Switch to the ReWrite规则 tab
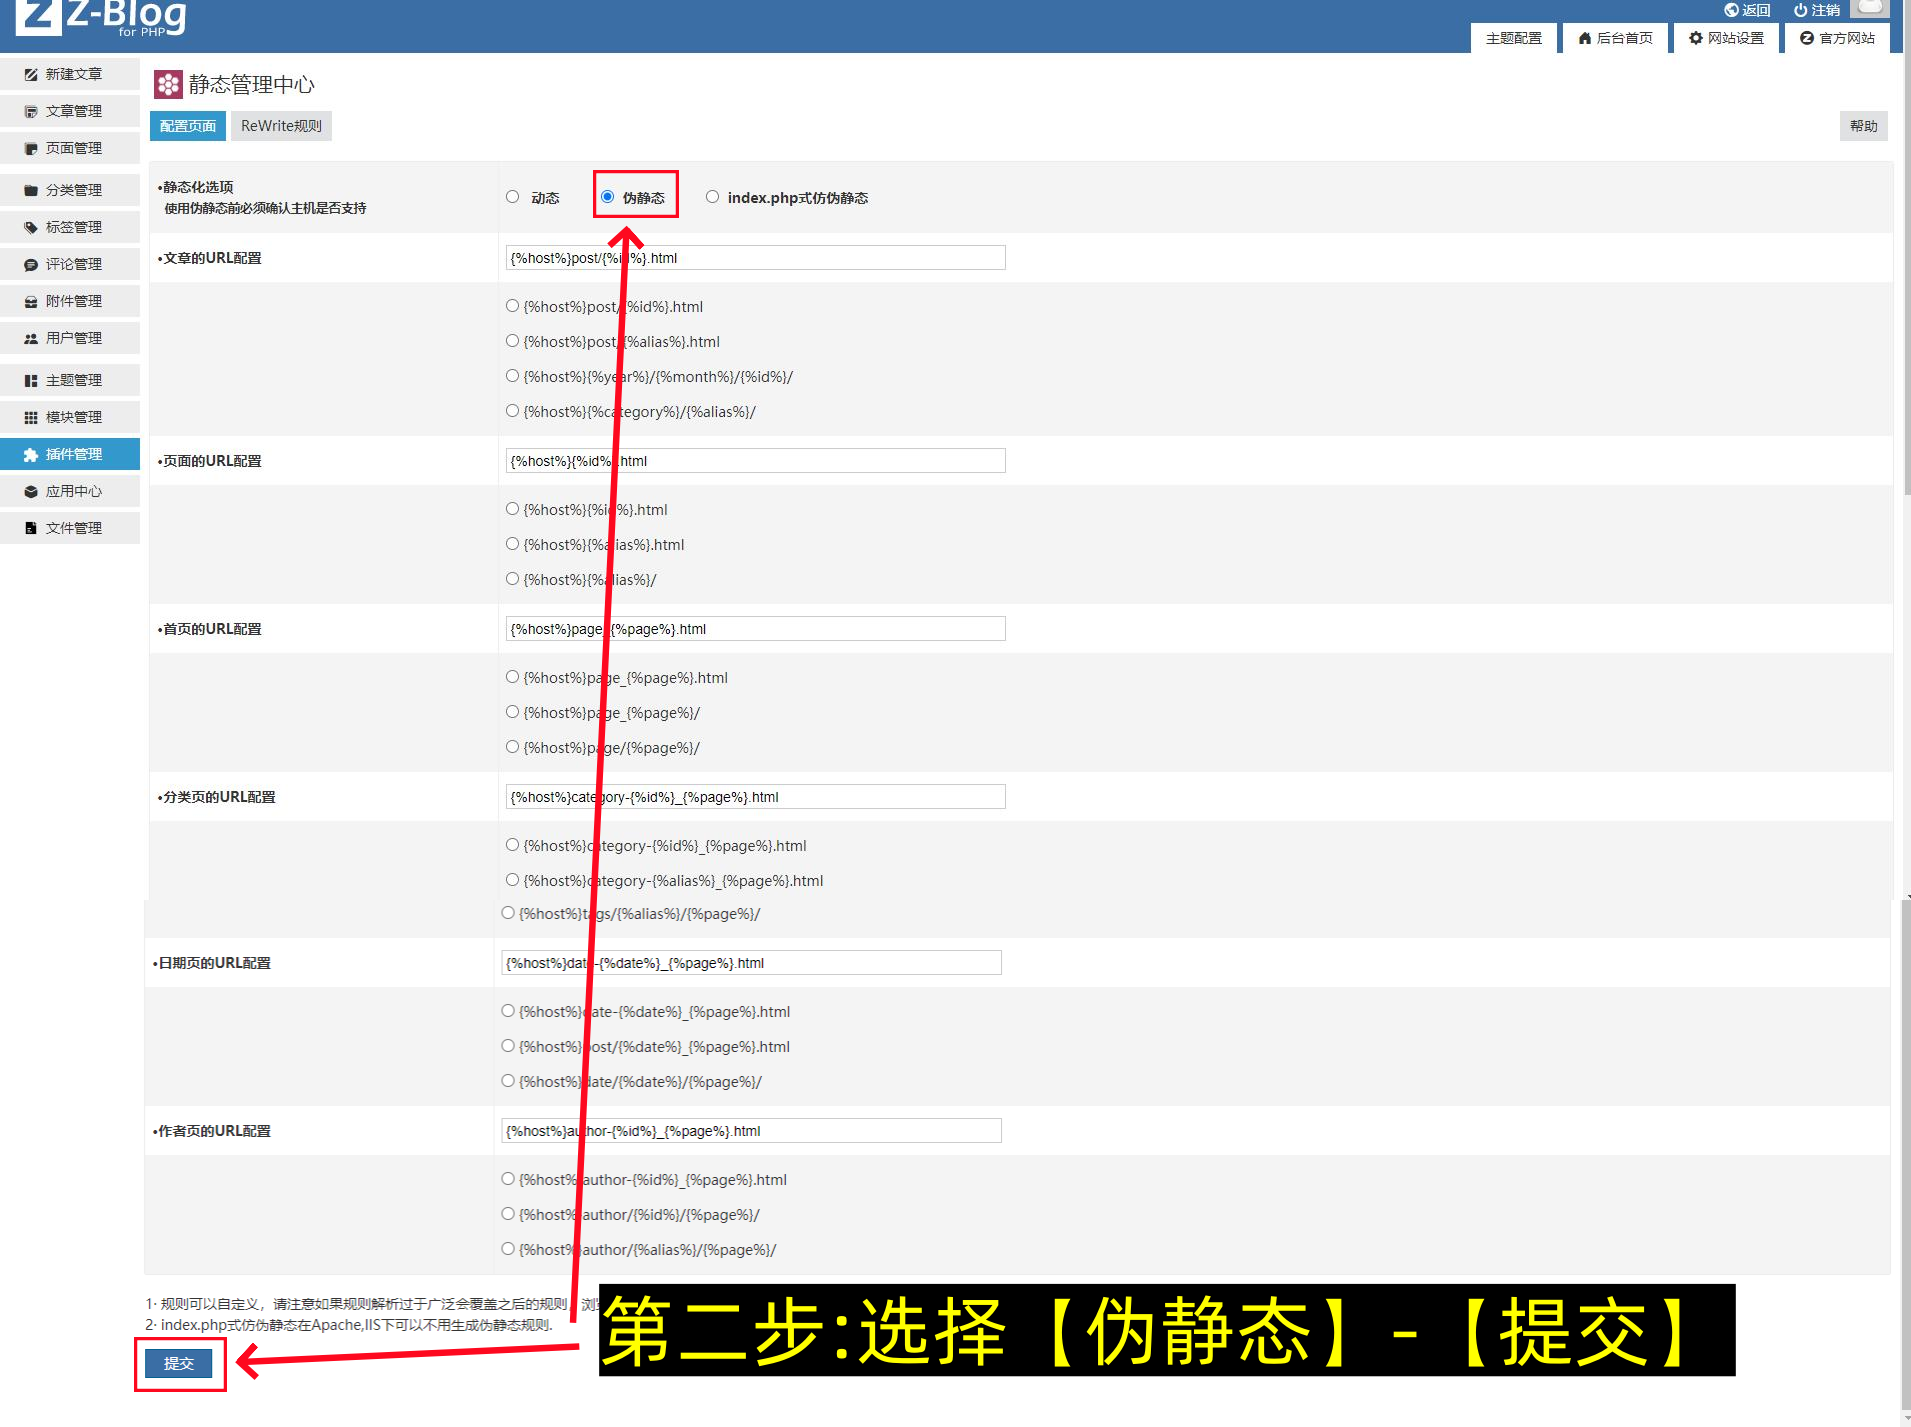Viewport: 1911px width, 1427px height. 281,125
